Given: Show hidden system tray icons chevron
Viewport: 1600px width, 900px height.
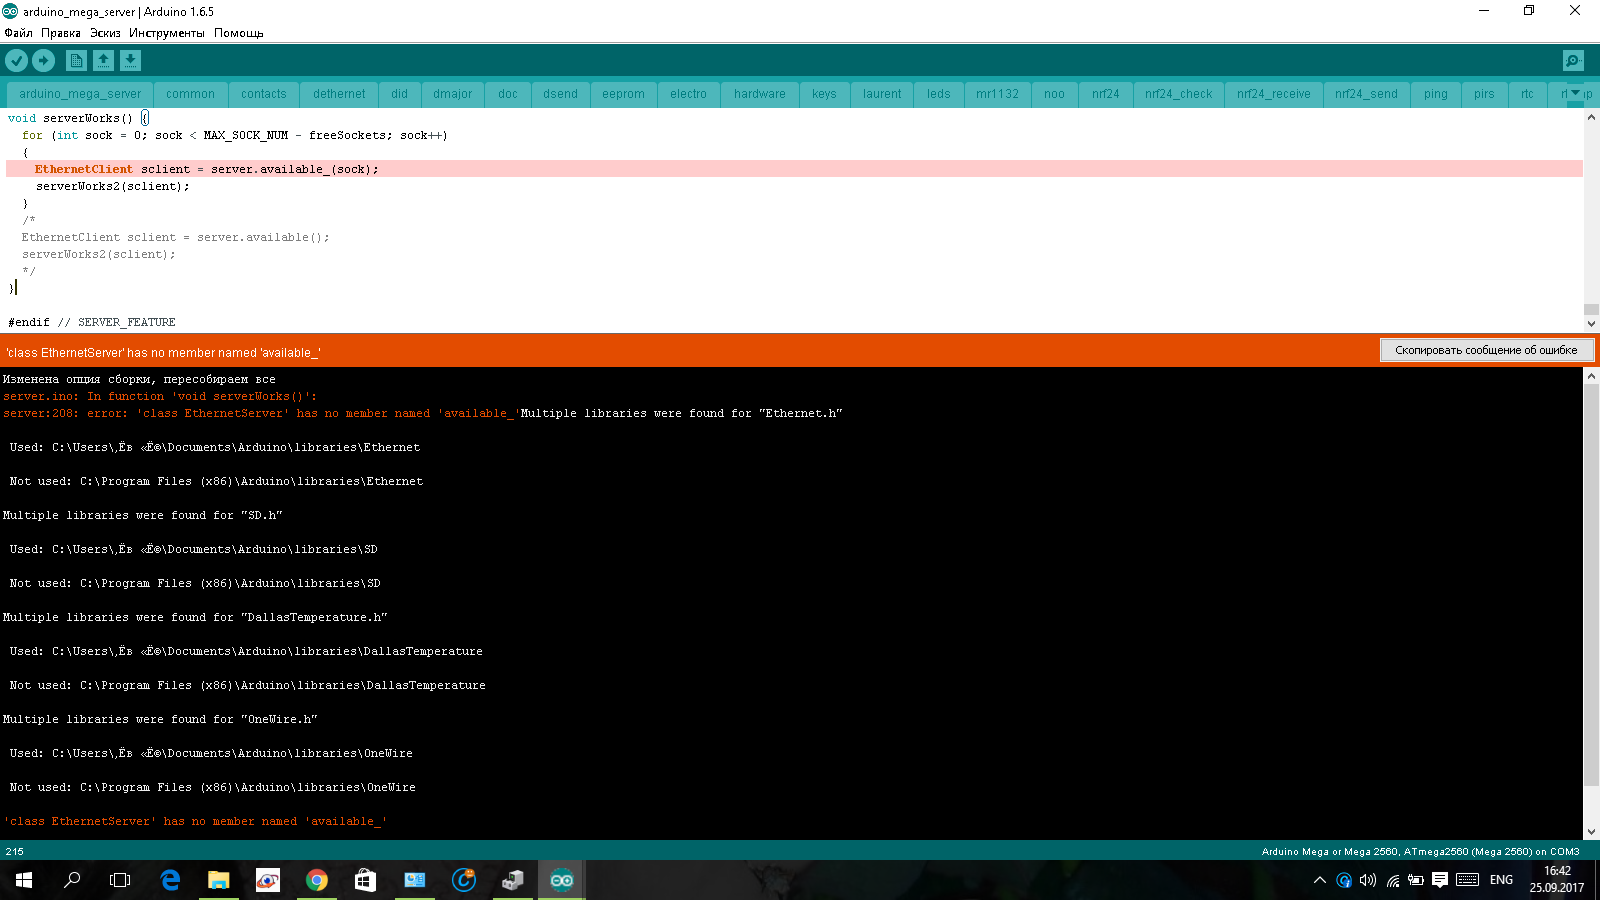Looking at the screenshot, I should [1320, 880].
